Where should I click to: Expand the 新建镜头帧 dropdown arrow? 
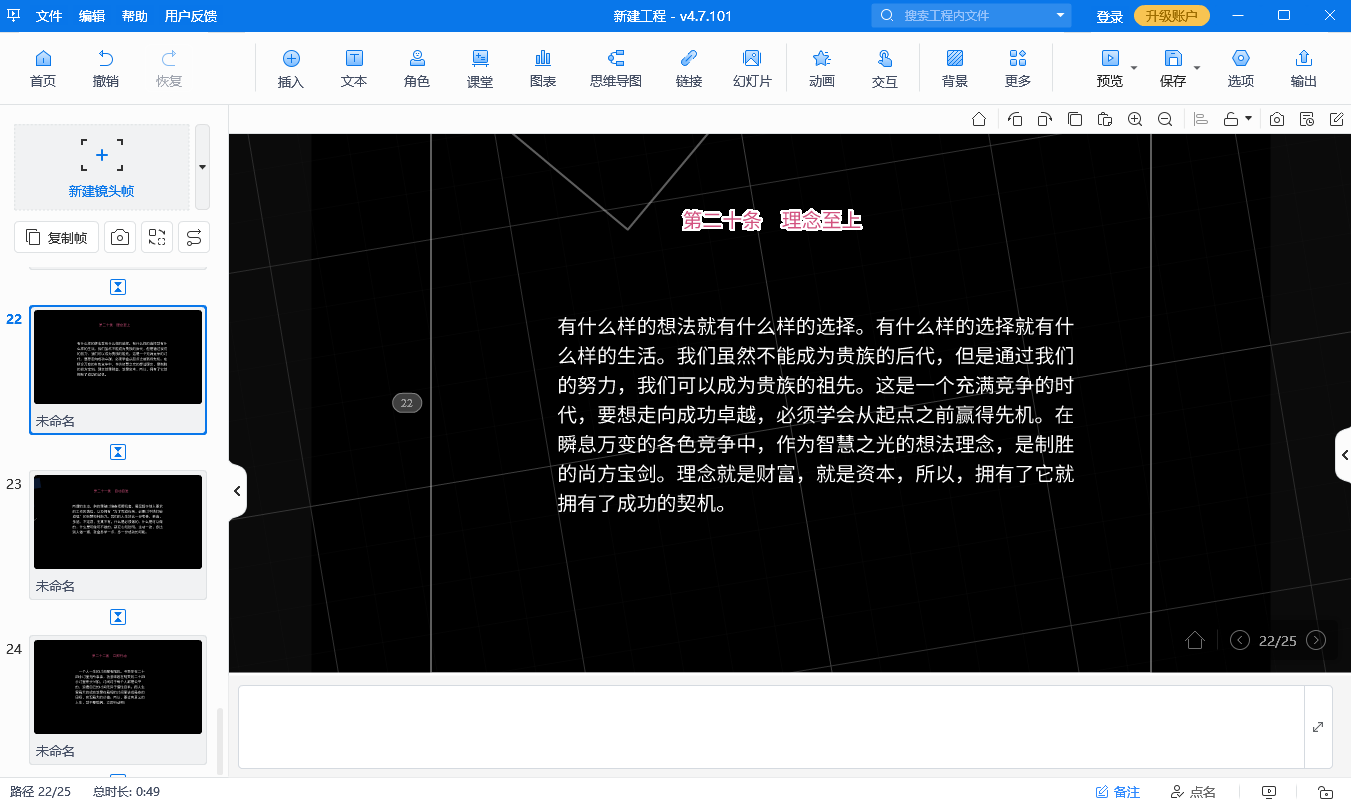click(202, 167)
